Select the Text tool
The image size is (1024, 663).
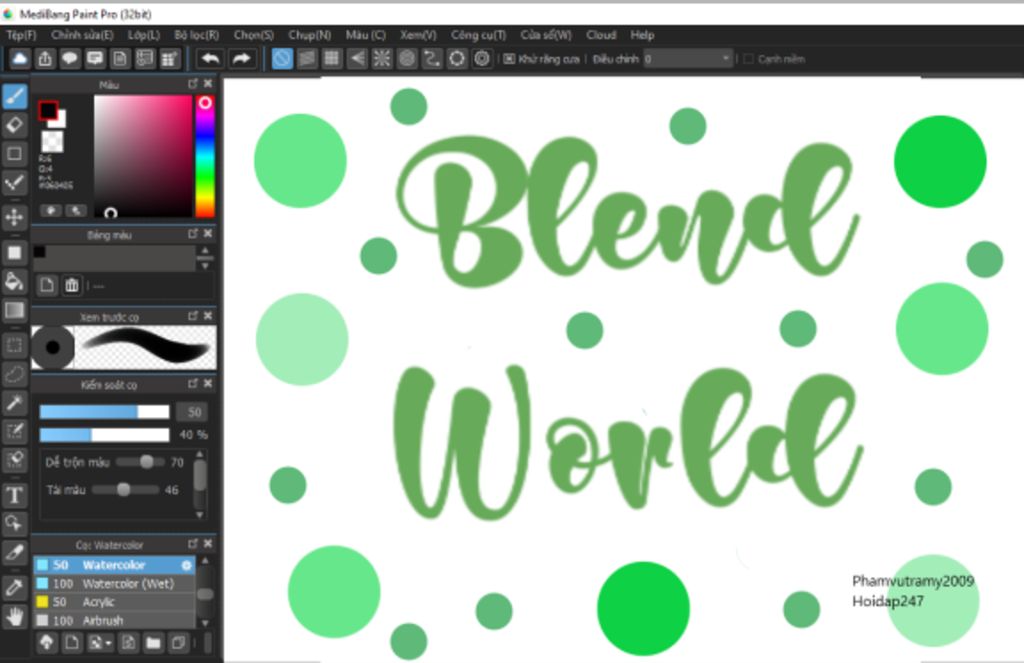[x=14, y=494]
